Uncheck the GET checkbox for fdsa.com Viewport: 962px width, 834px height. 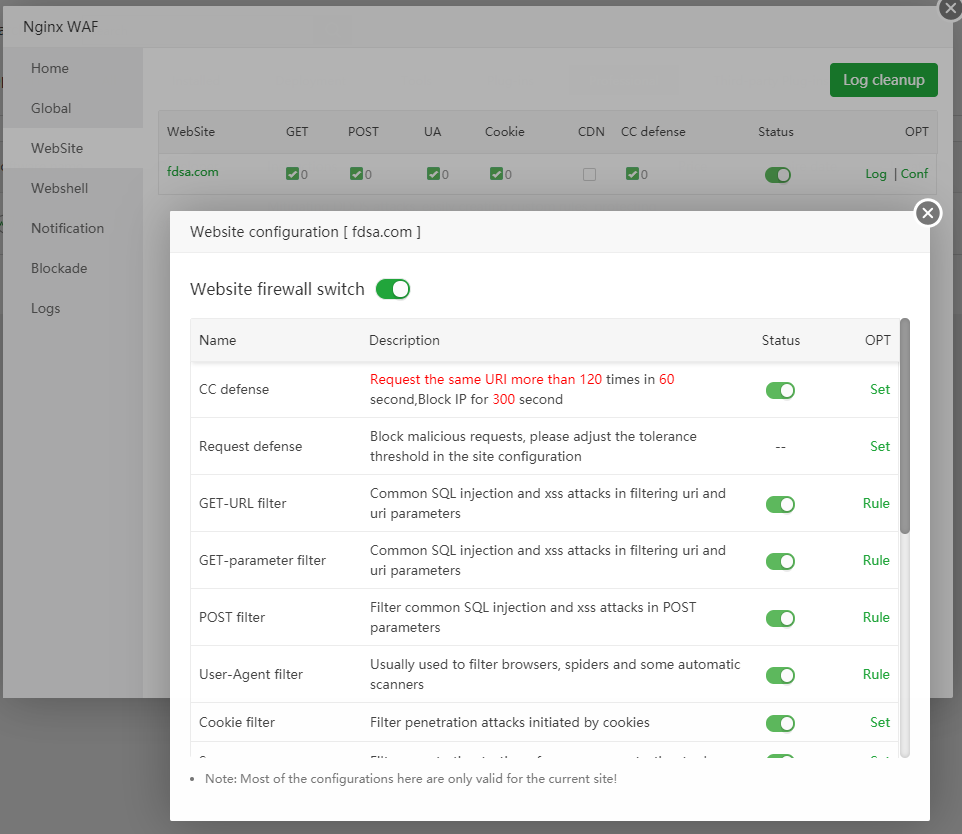click(292, 174)
